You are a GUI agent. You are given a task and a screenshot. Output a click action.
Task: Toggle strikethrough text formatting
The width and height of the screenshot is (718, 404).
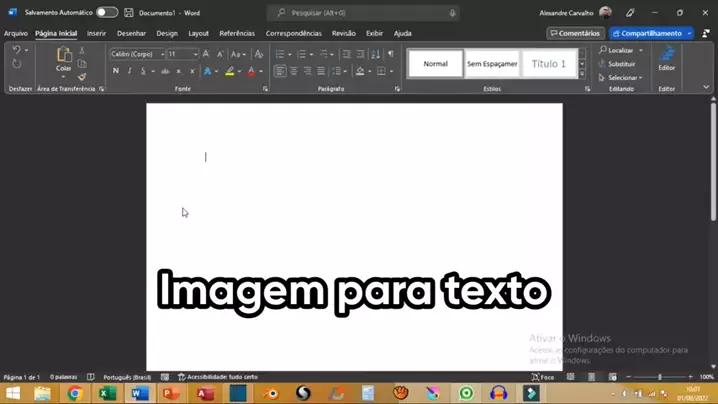click(x=165, y=71)
